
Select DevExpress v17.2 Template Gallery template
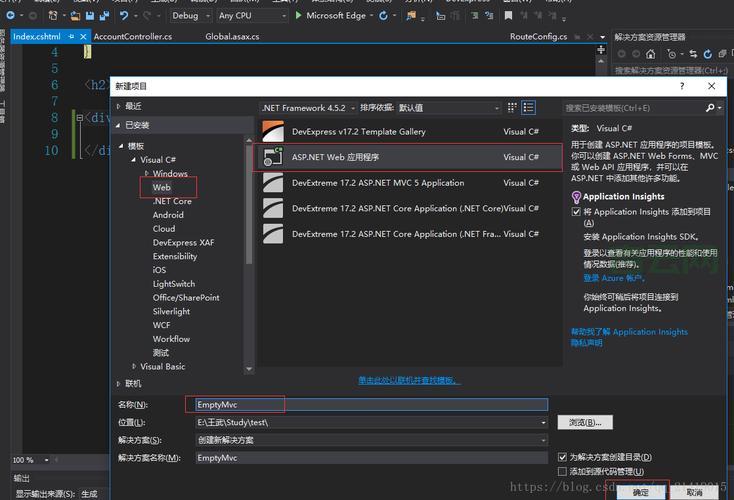pyautogui.click(x=358, y=131)
